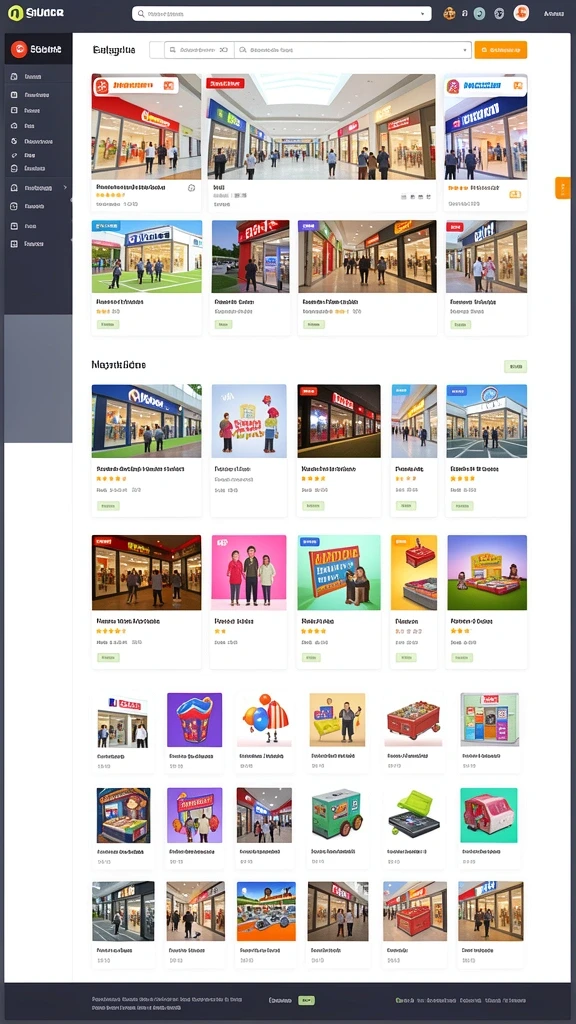Click the small green button beside the second section heading
576x1024 pixels.
(x=515, y=366)
